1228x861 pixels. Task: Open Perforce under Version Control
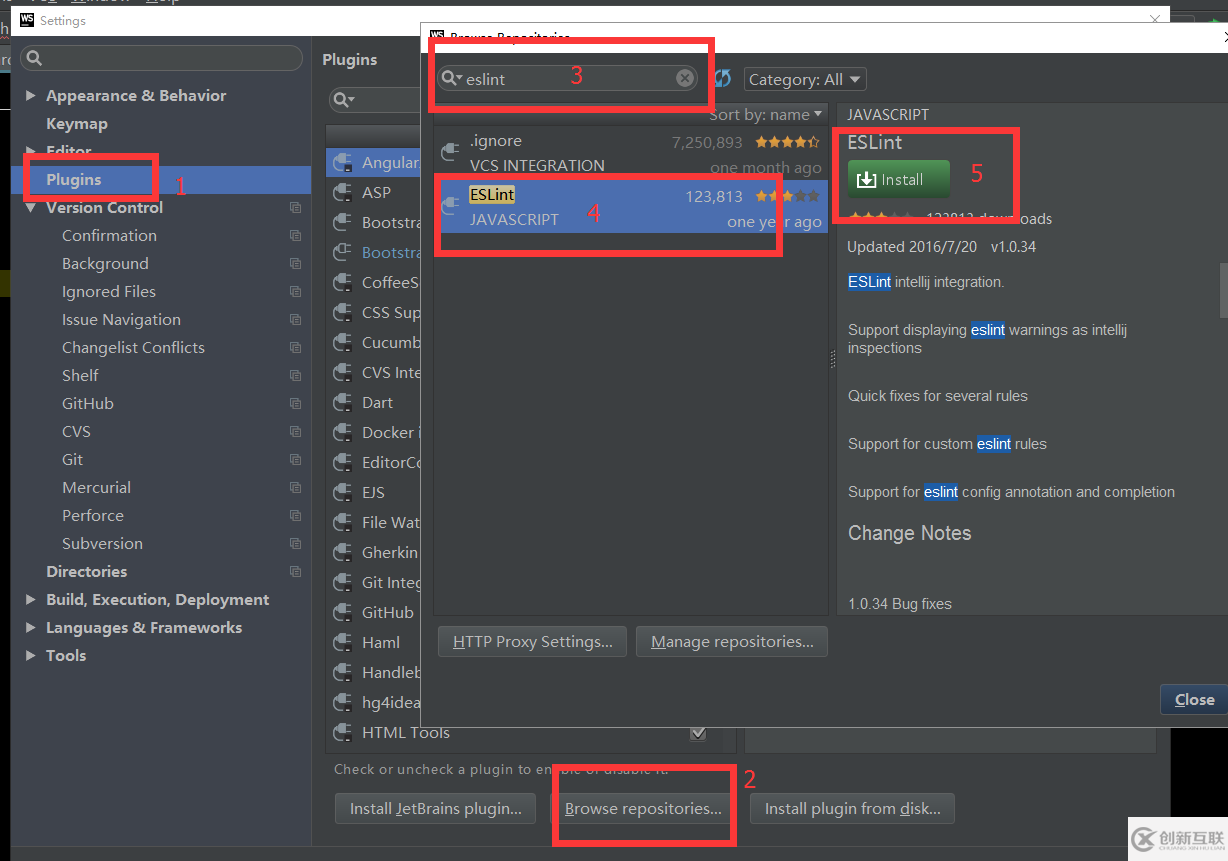[93, 516]
